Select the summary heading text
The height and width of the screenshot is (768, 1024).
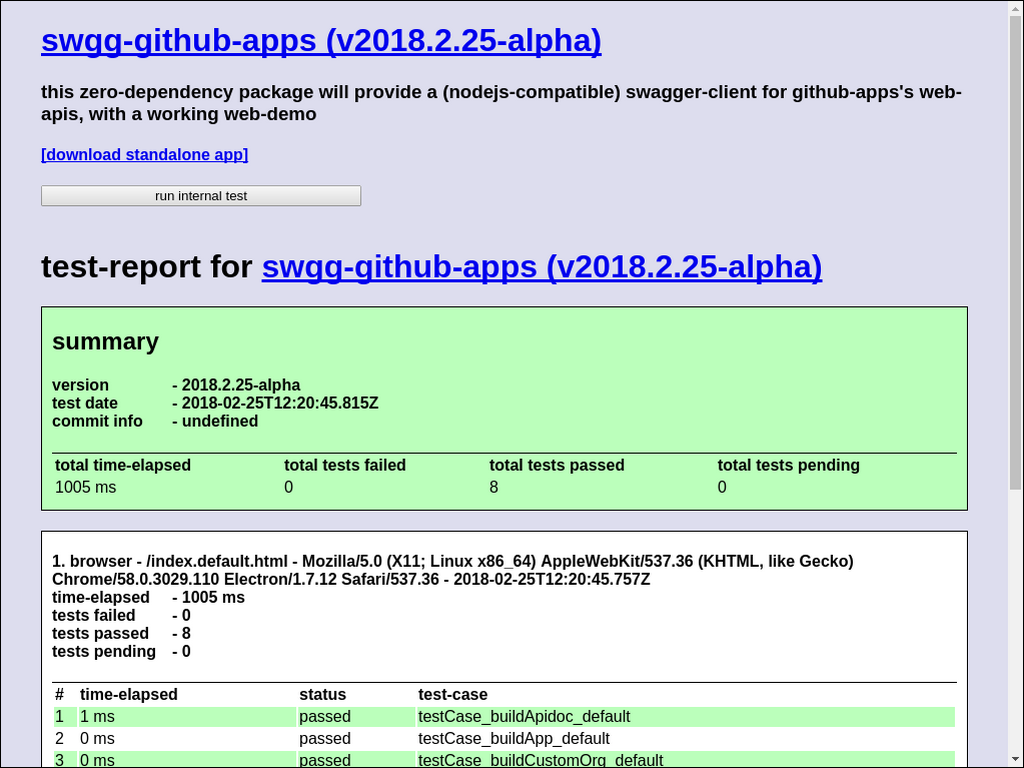(105, 342)
